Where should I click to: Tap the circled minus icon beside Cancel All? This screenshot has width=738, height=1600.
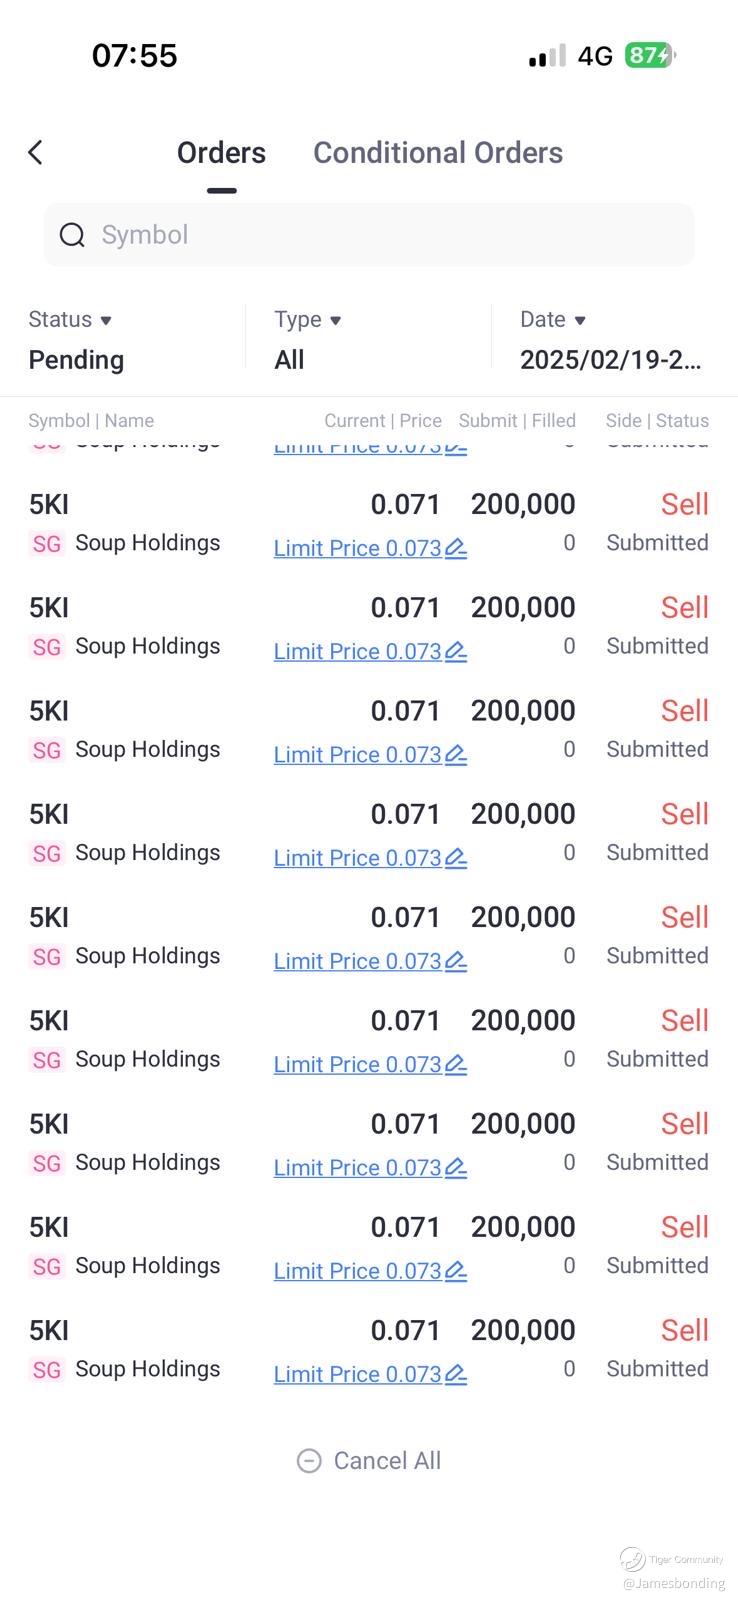click(x=309, y=1461)
